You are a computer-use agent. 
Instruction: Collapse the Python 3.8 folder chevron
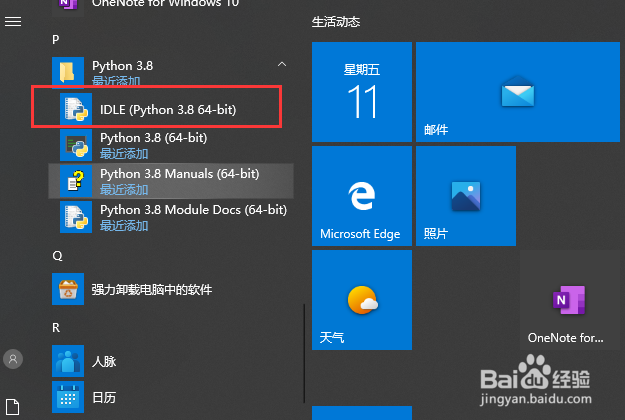click(282, 64)
